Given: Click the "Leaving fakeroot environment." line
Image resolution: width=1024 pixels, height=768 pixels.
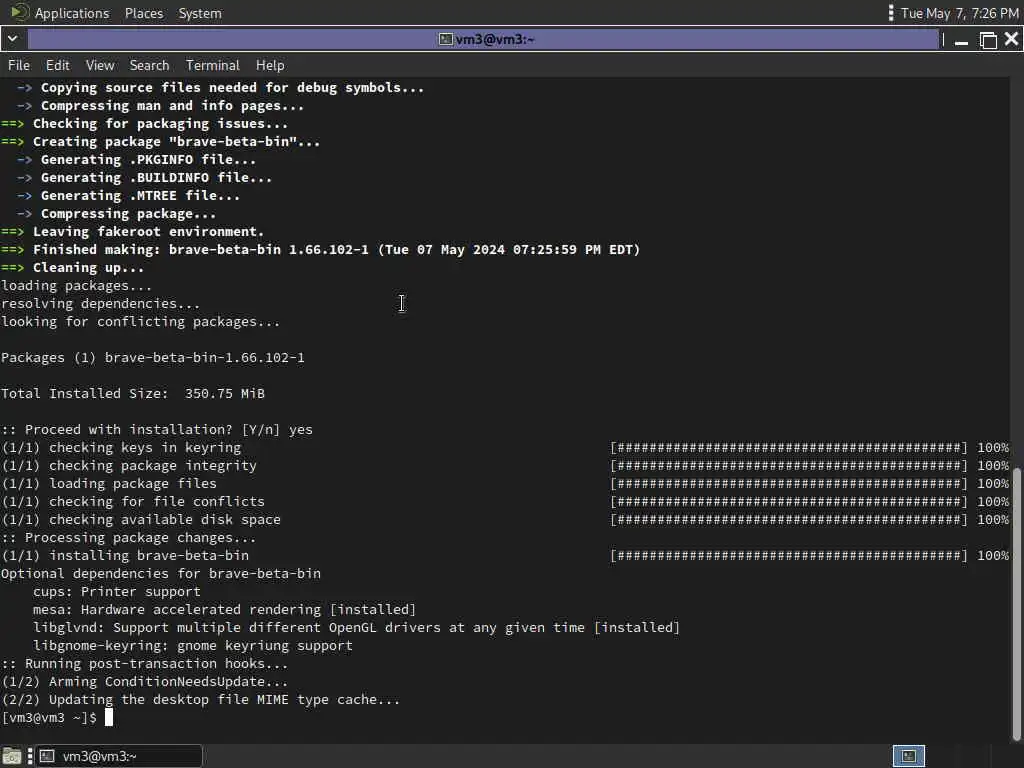Looking at the screenshot, I should [x=133, y=232].
